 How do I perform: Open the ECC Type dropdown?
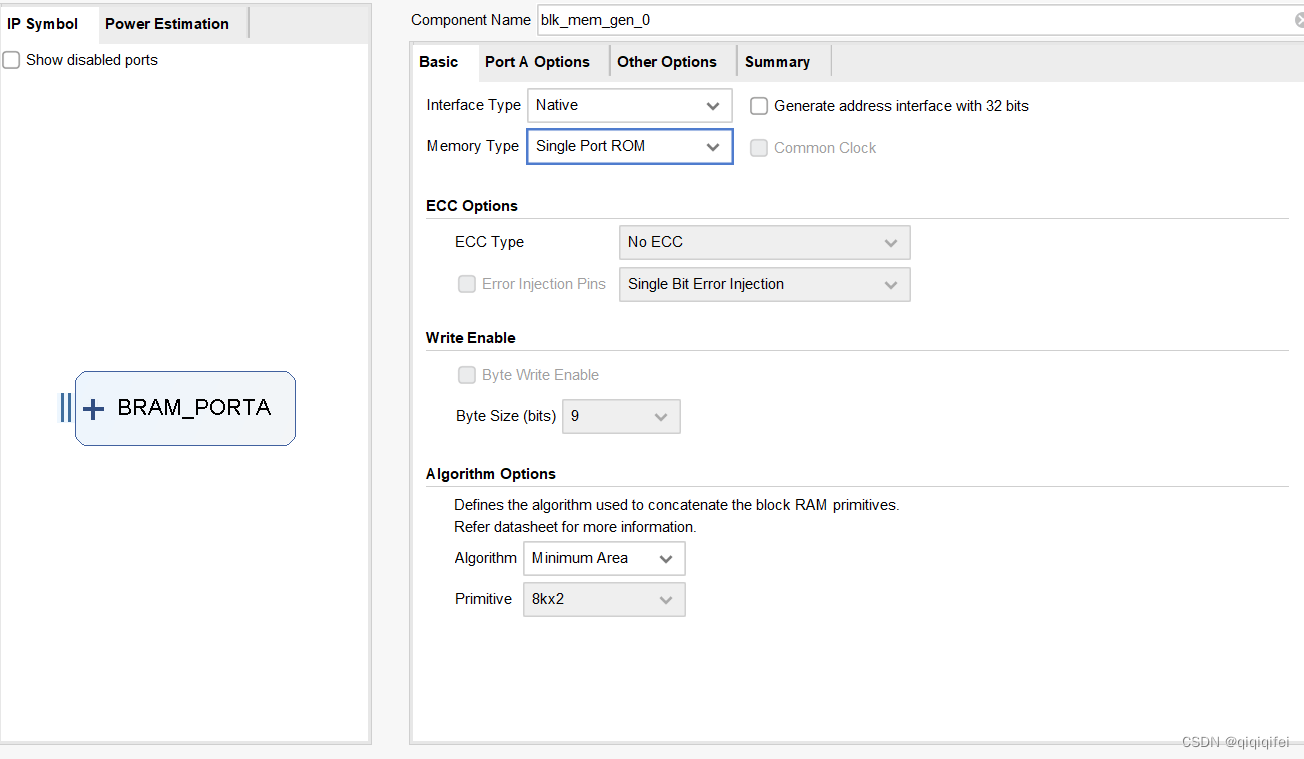click(x=764, y=242)
